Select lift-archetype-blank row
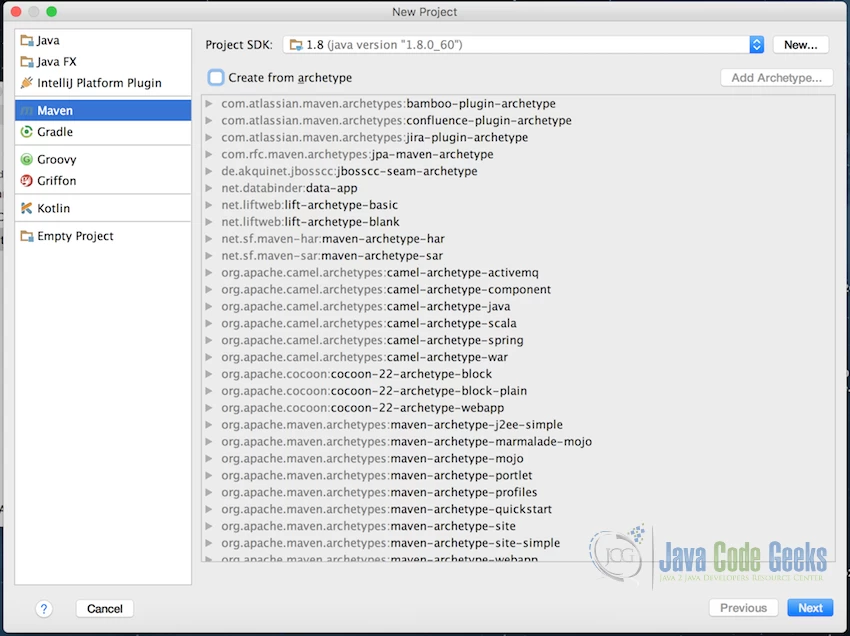The height and width of the screenshot is (636, 850). (x=518, y=222)
